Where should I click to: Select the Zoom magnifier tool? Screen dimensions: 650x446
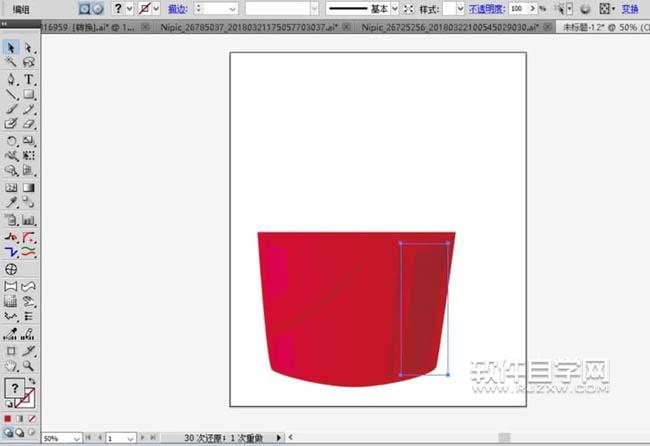[x=28, y=366]
